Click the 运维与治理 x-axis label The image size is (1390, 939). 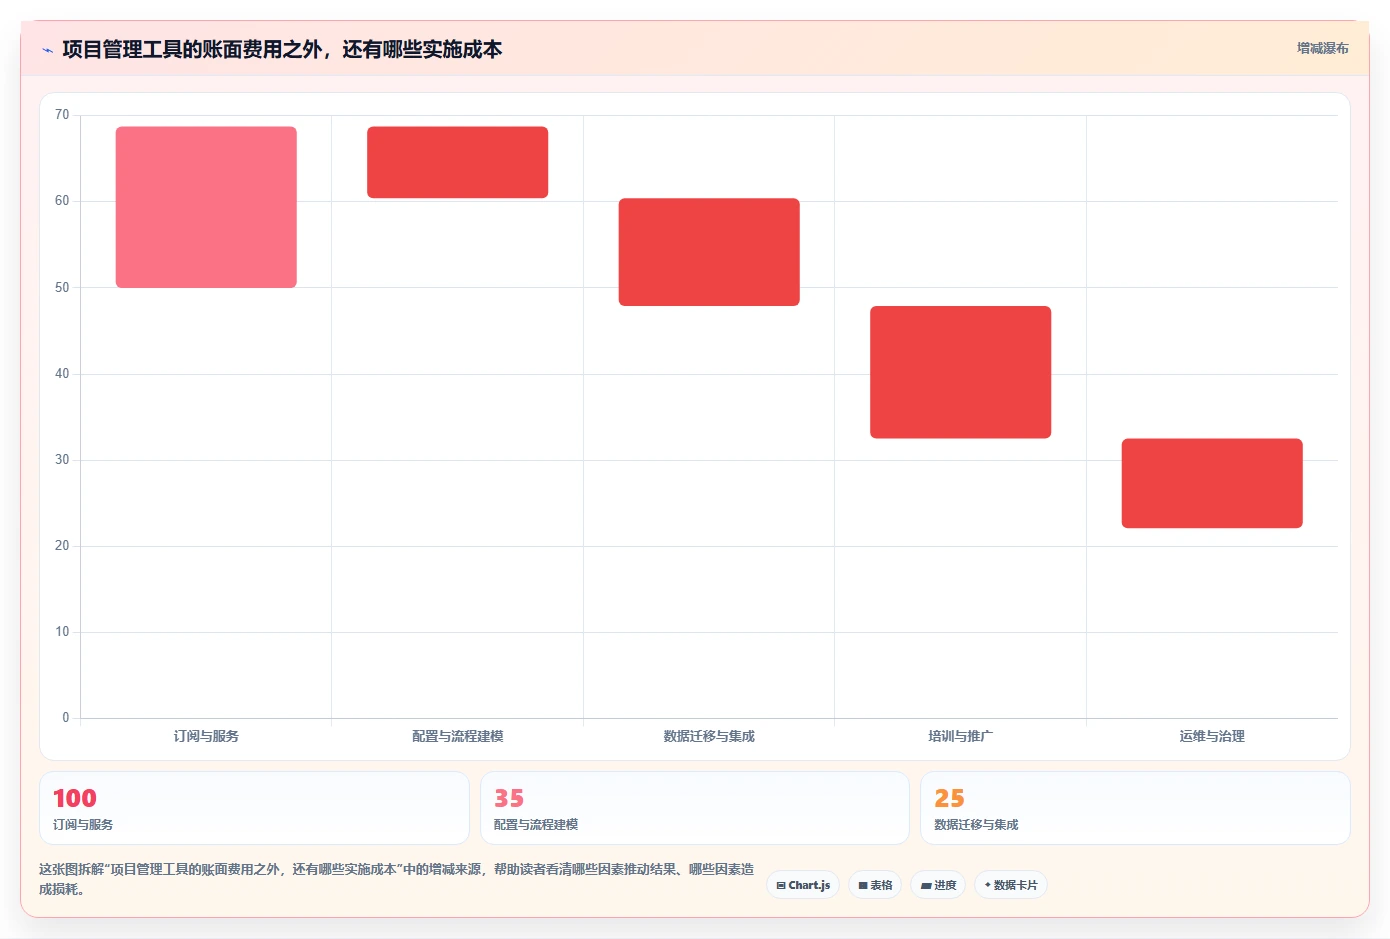[x=1212, y=736]
